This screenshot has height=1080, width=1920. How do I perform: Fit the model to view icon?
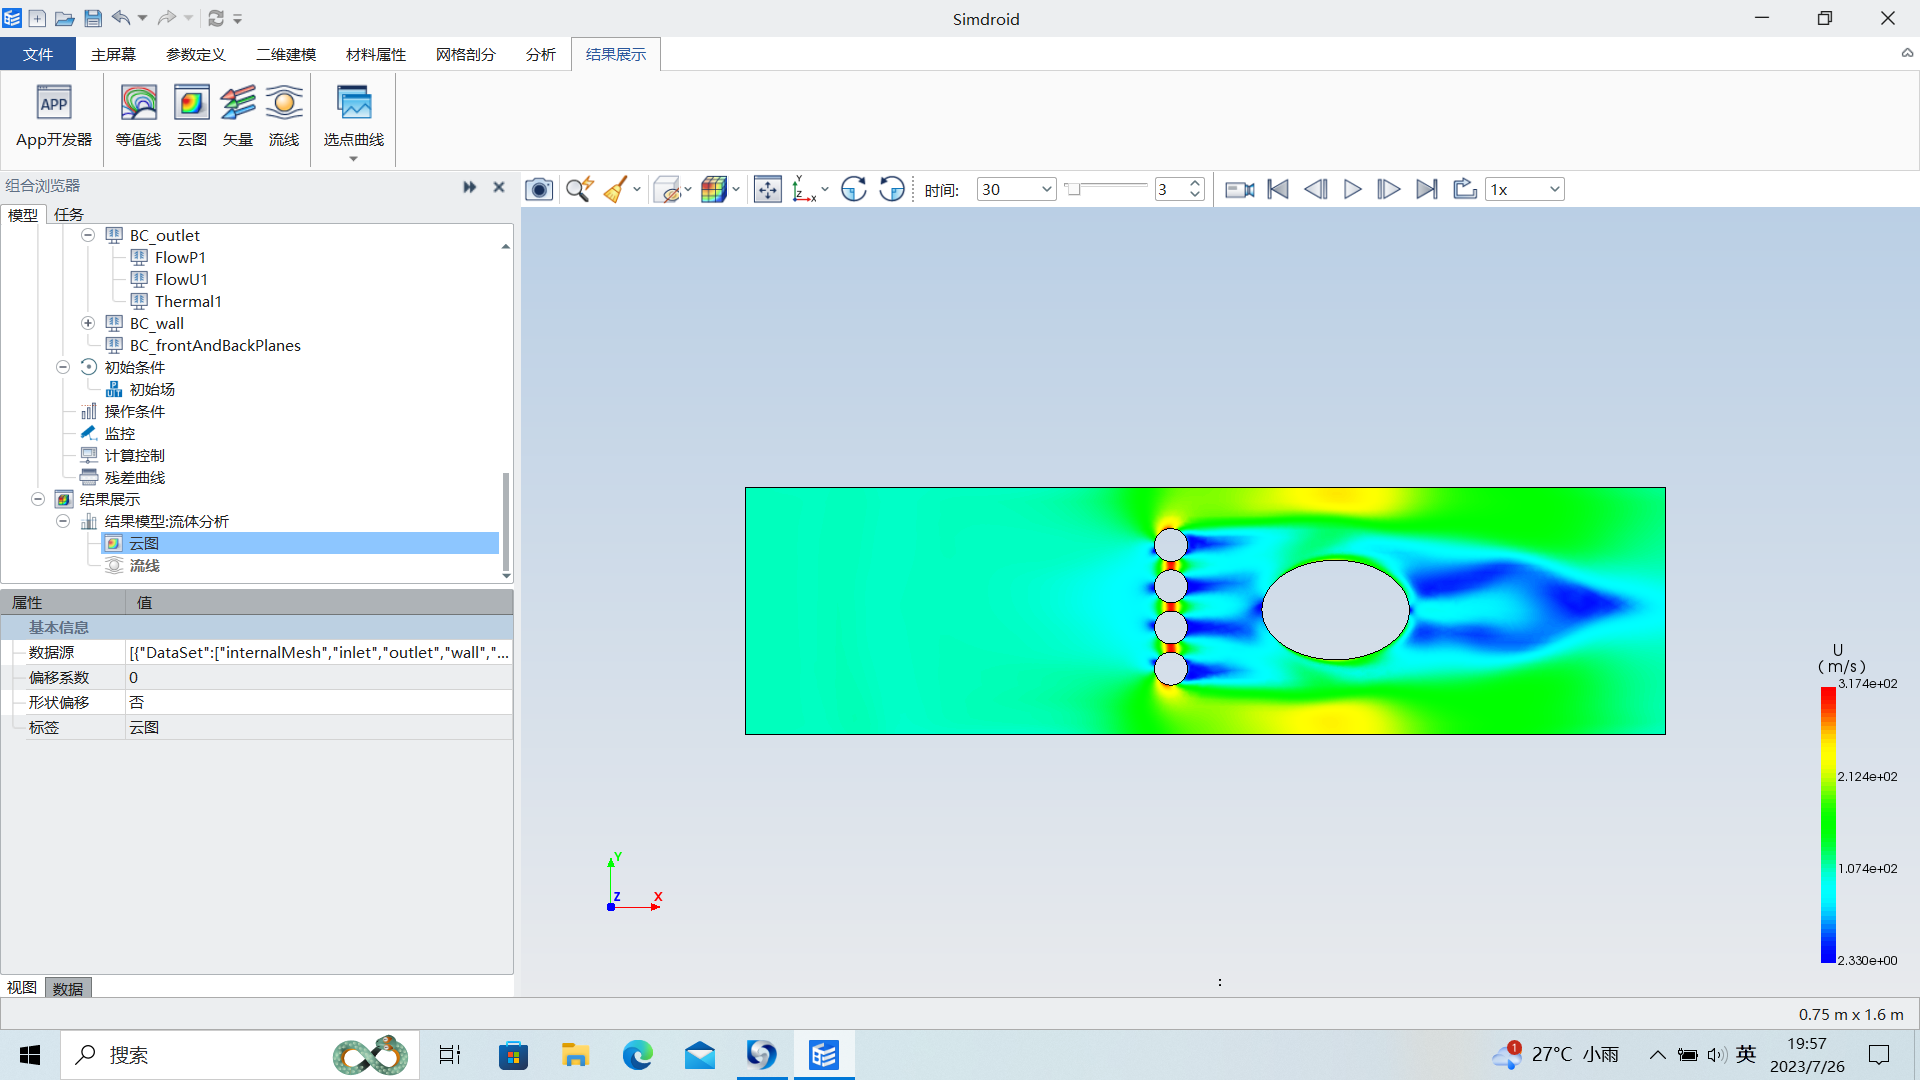(768, 189)
